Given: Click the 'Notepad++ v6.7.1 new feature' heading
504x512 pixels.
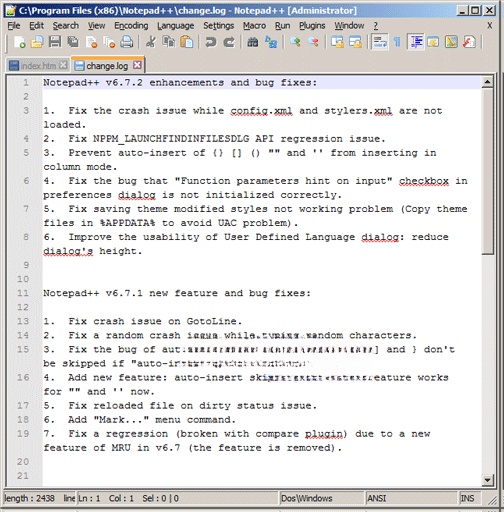Looking at the screenshot, I should coord(177,293).
